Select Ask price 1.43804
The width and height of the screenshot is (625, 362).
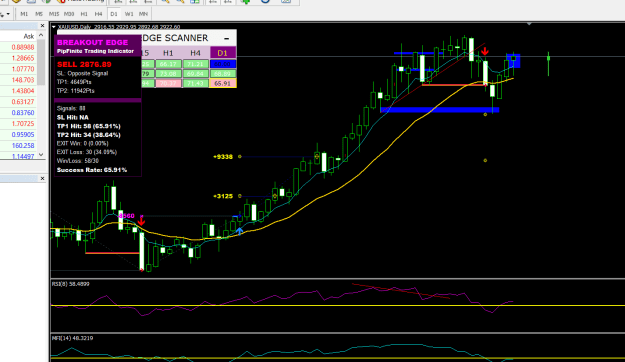(x=23, y=91)
